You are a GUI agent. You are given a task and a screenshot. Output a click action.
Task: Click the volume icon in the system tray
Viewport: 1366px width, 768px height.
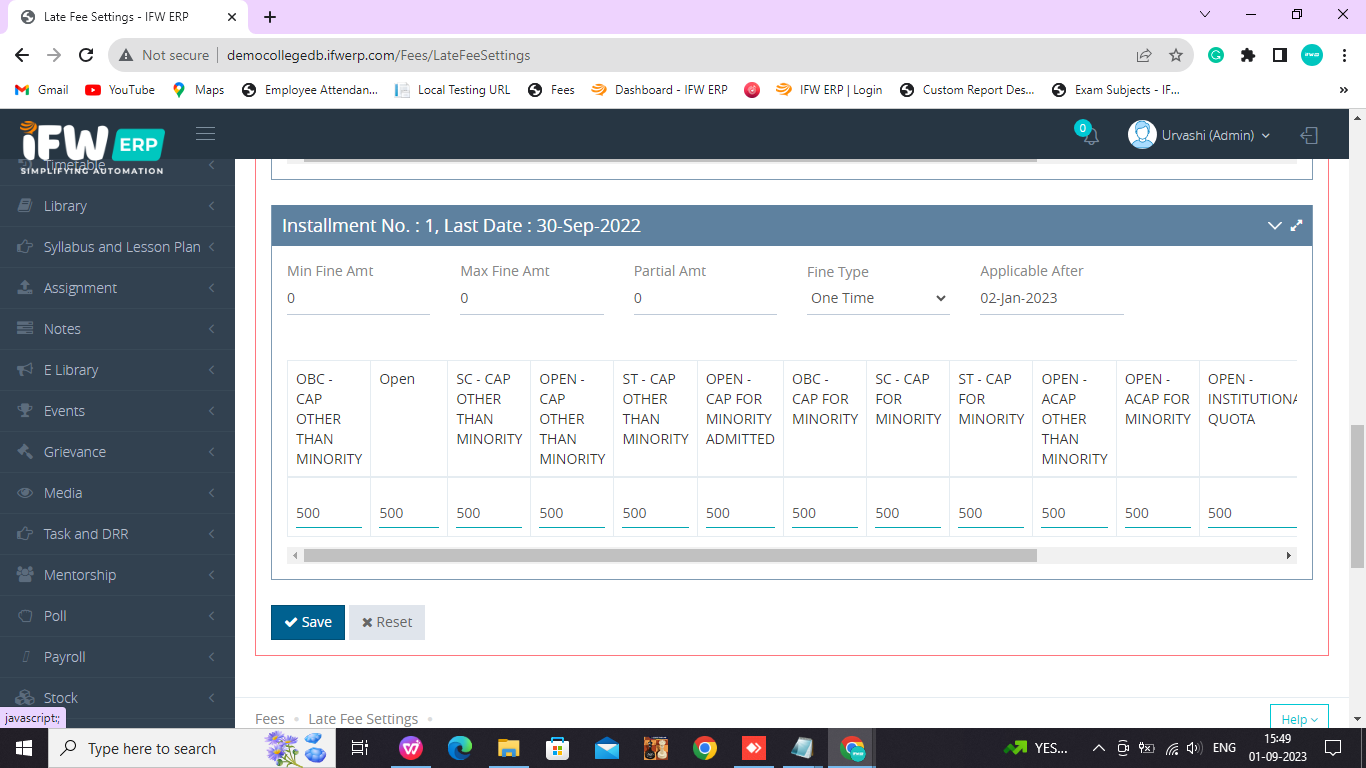pyautogui.click(x=1193, y=748)
